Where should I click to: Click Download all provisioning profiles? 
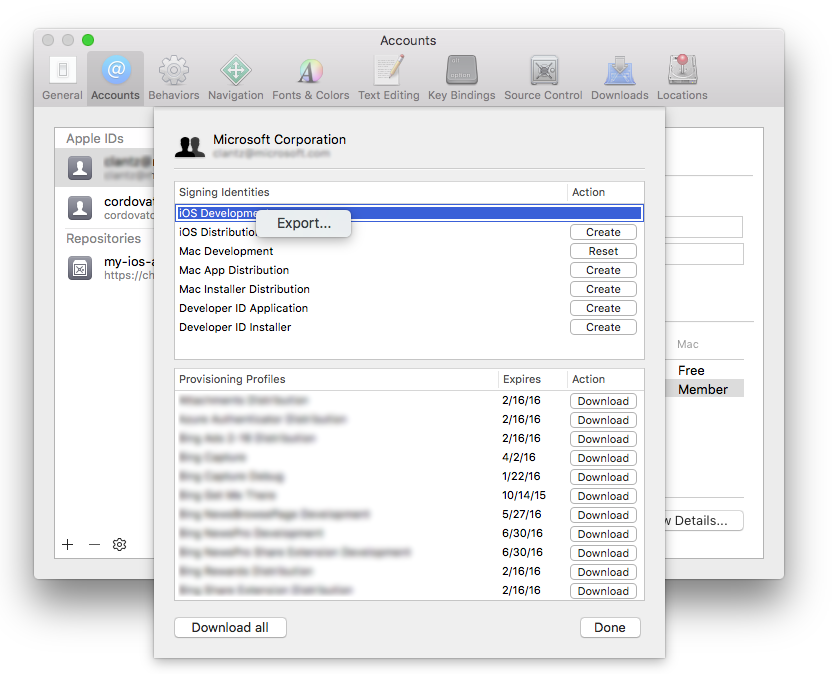click(230, 627)
